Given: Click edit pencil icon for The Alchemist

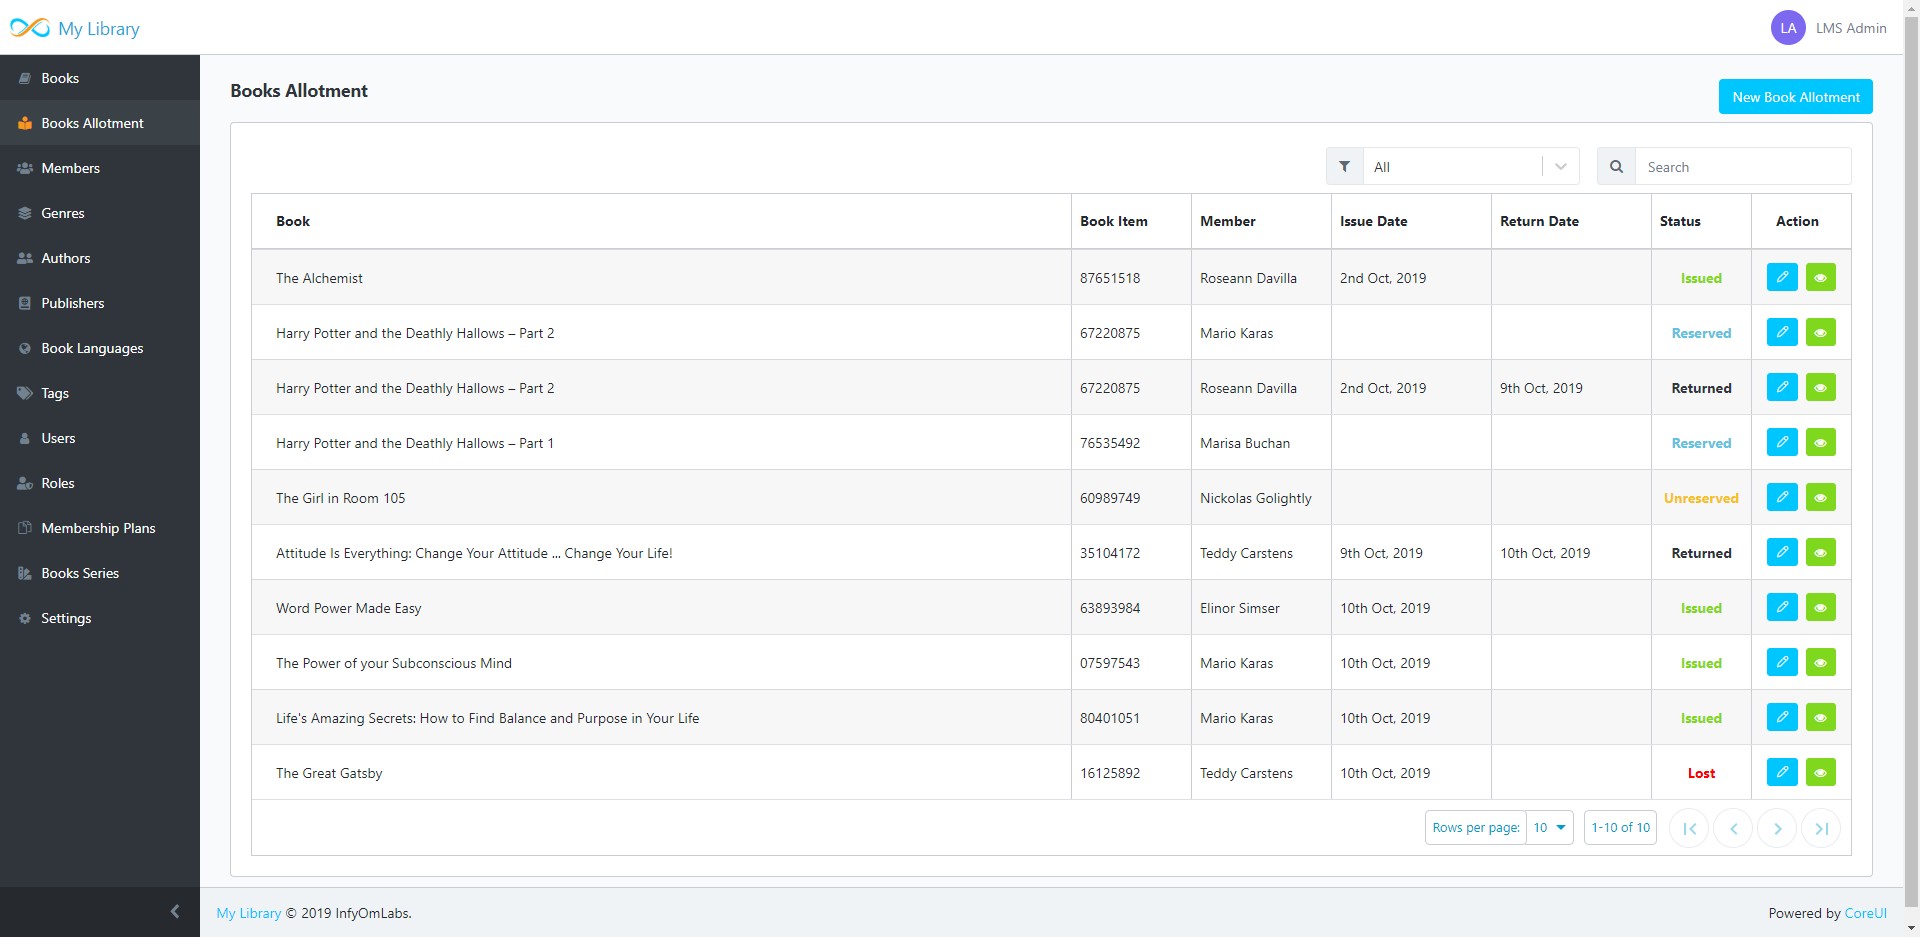Looking at the screenshot, I should click(1782, 277).
